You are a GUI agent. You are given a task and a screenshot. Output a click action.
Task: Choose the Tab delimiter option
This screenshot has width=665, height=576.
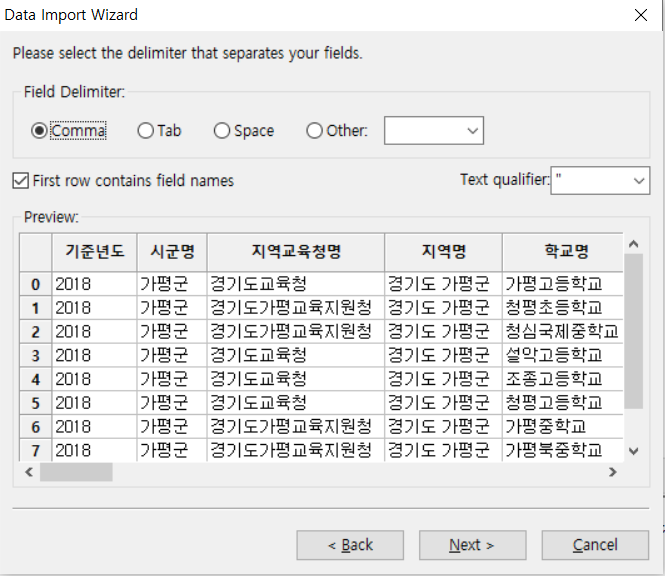(x=159, y=130)
